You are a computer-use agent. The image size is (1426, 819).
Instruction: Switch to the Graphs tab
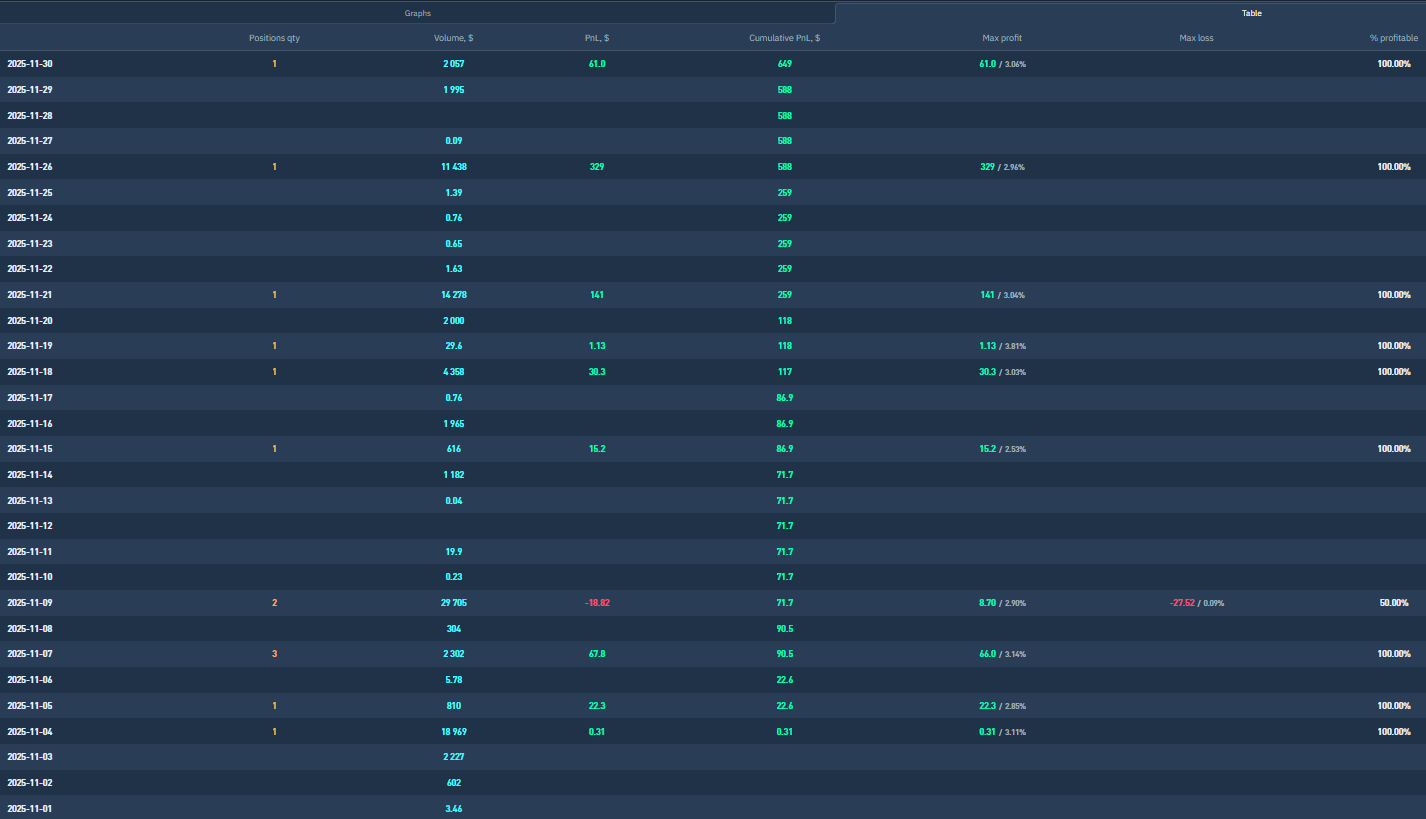[x=417, y=13]
